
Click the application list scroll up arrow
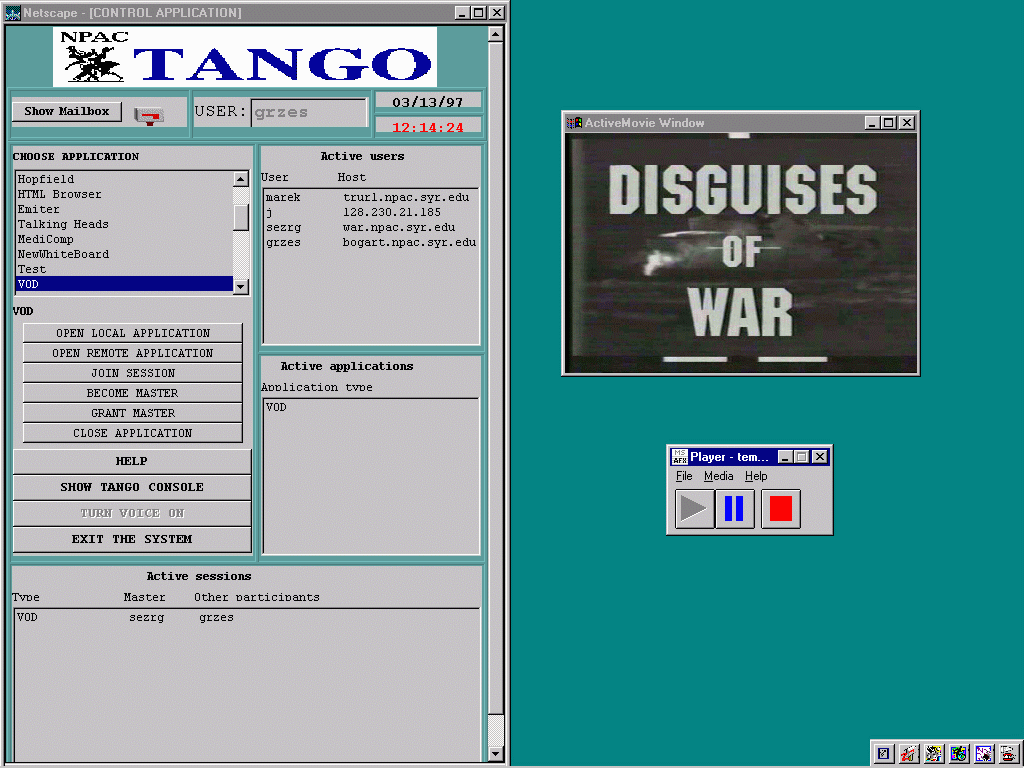pos(241,179)
